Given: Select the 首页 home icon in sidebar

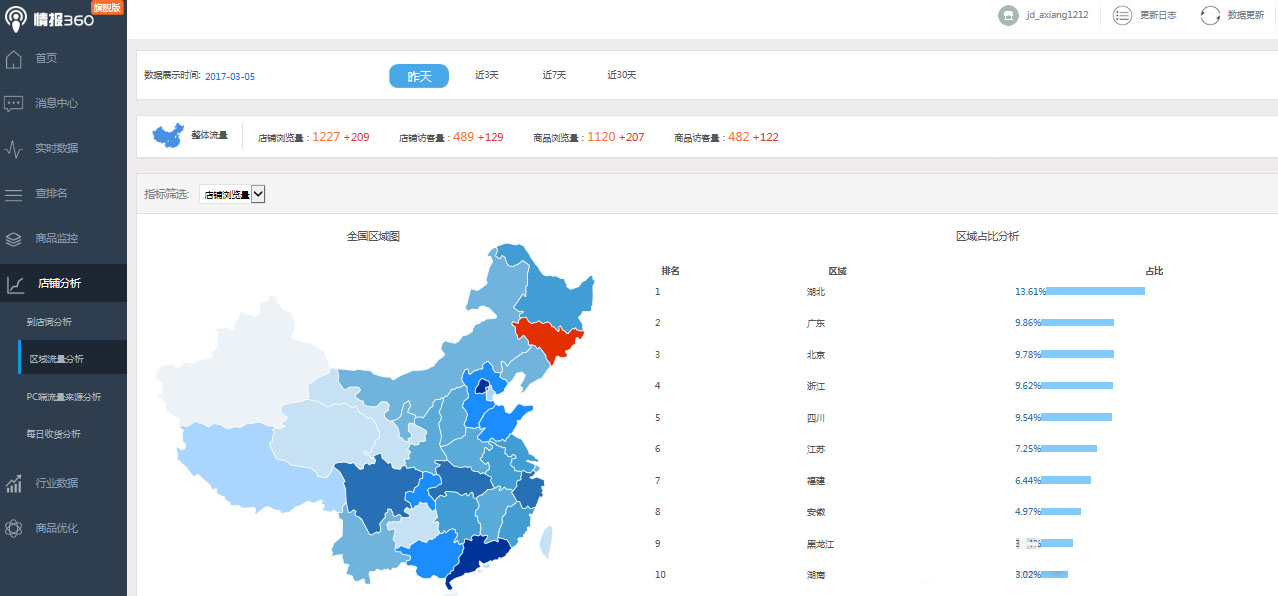Looking at the screenshot, I should [14, 58].
